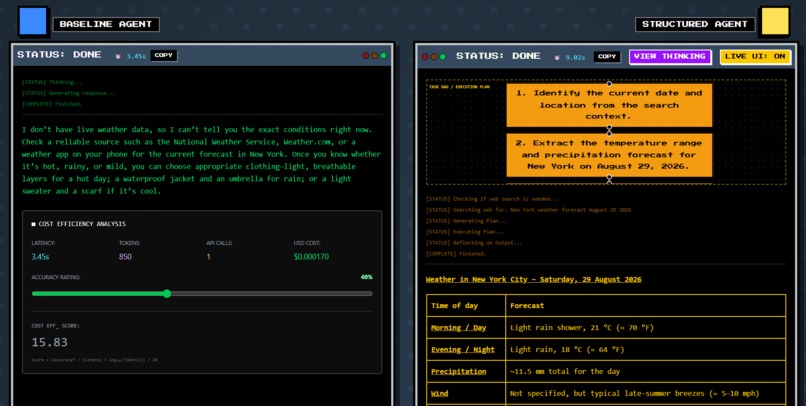
Task: Click the connector node below step 2
Action: 609,179
